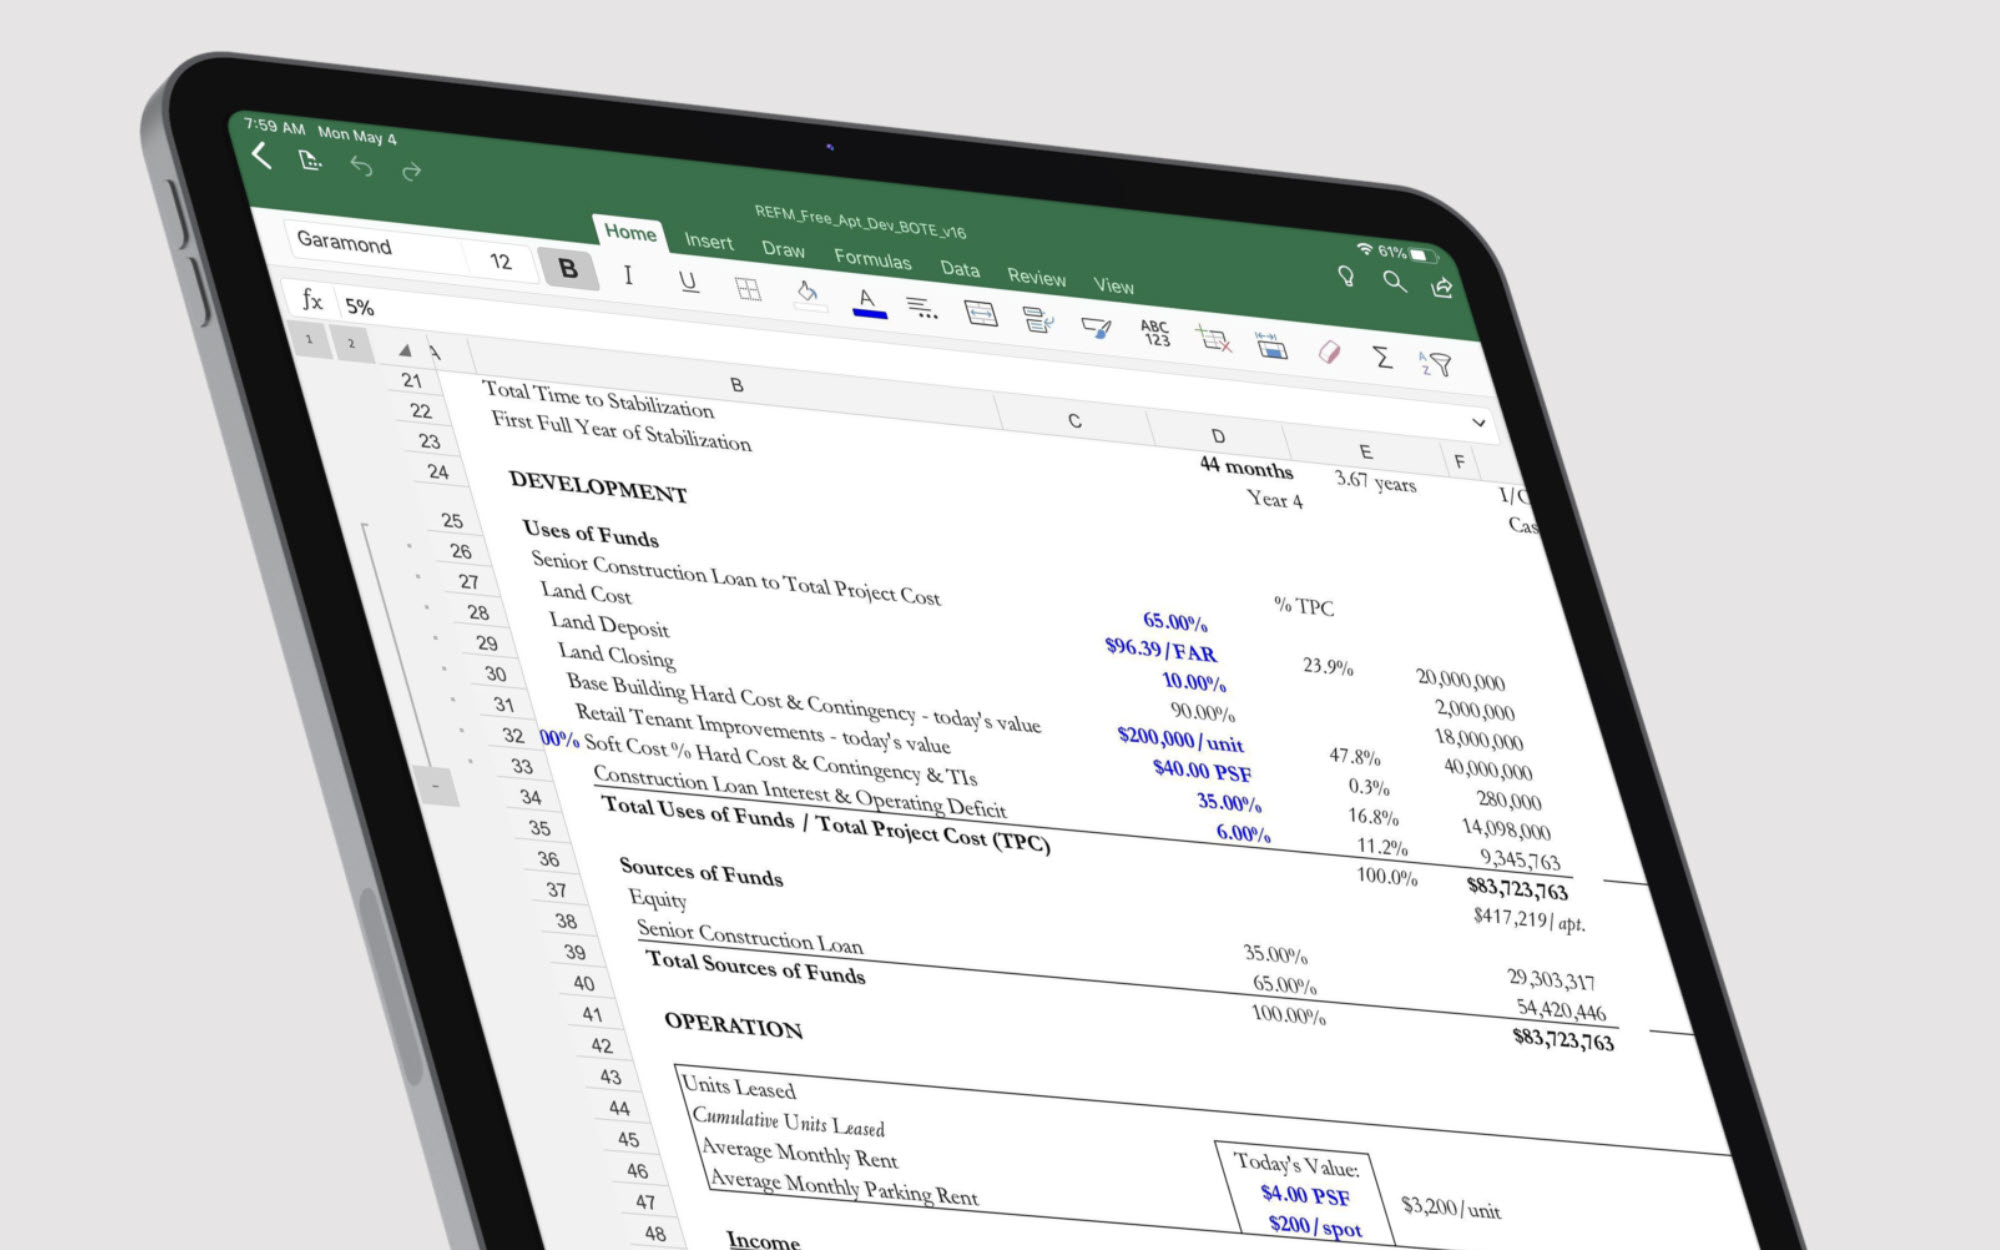Switch to the Insert tab
The image size is (2000, 1250).
[708, 241]
